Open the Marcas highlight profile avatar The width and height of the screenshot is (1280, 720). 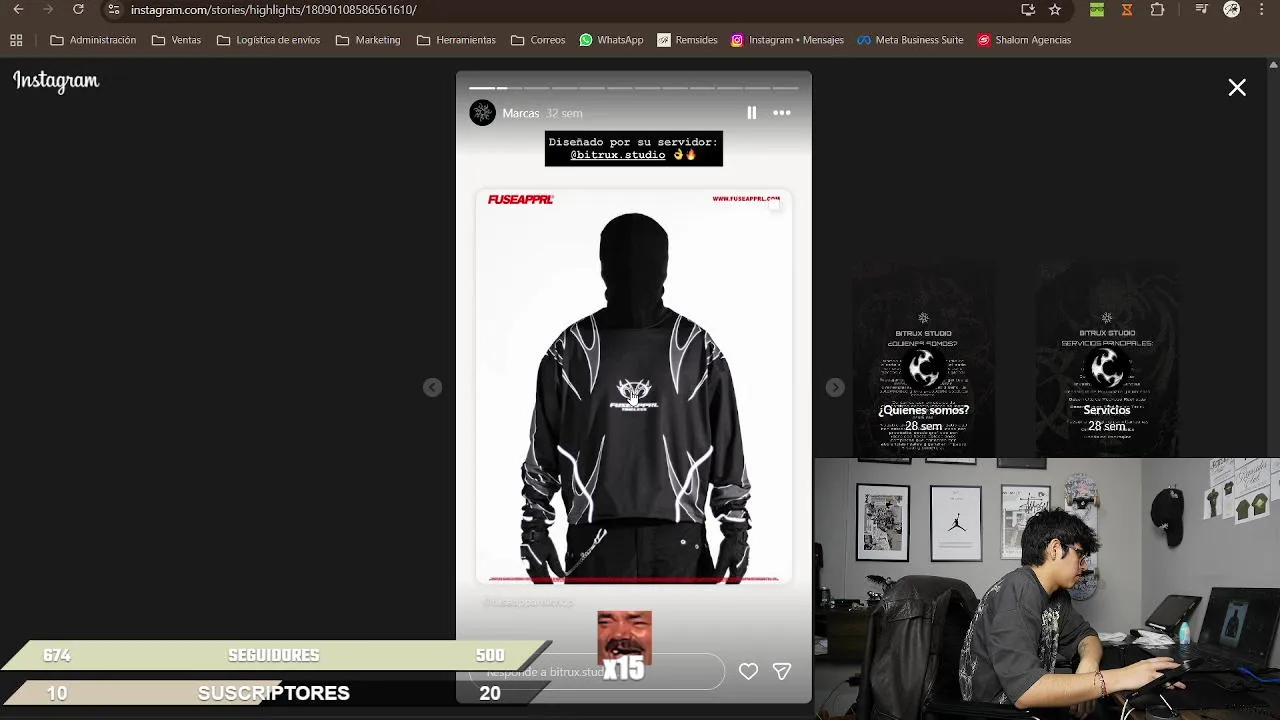482,113
